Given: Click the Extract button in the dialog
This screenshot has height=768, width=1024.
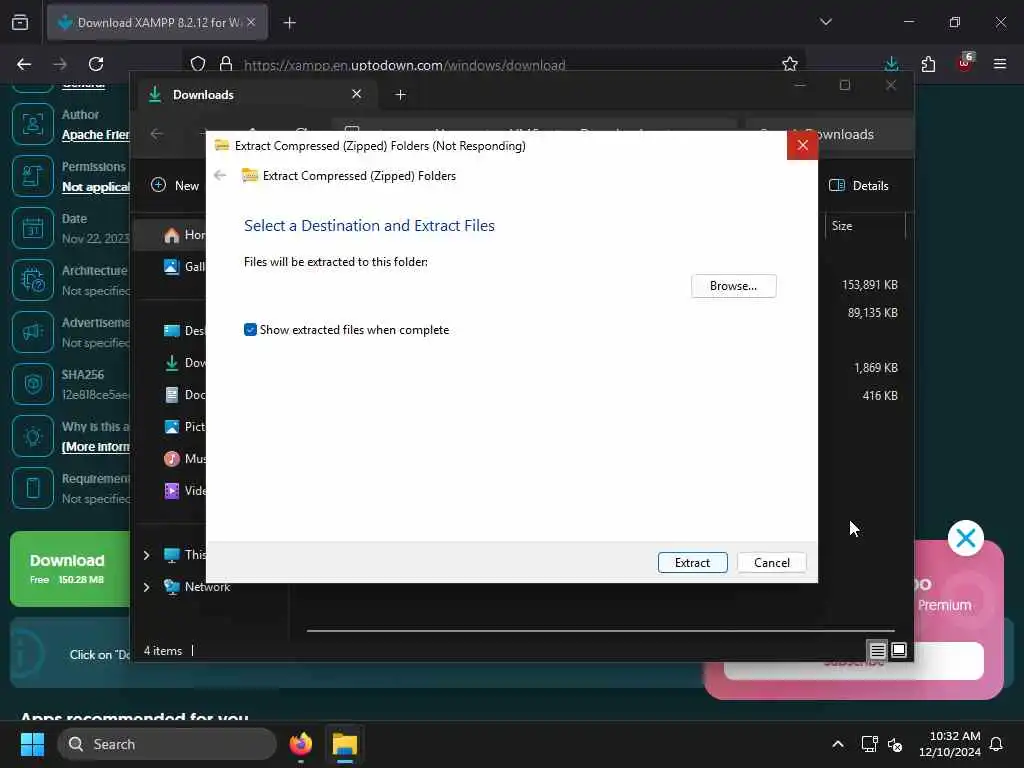Looking at the screenshot, I should click(692, 562).
